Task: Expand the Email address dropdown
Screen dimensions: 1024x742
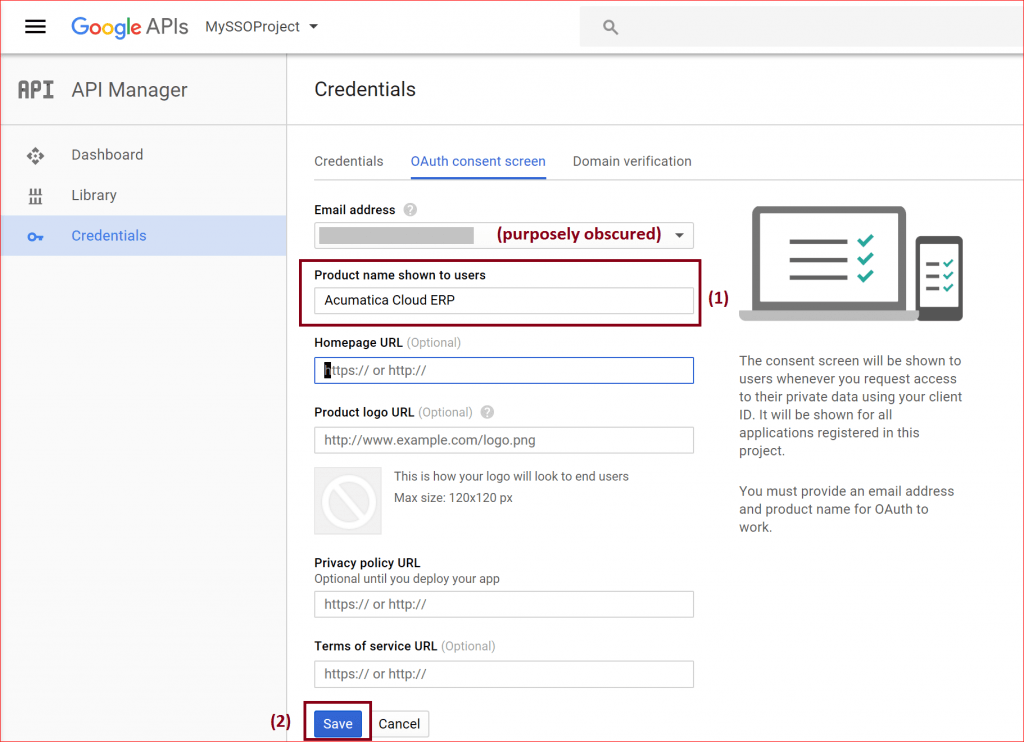Action: tap(679, 235)
